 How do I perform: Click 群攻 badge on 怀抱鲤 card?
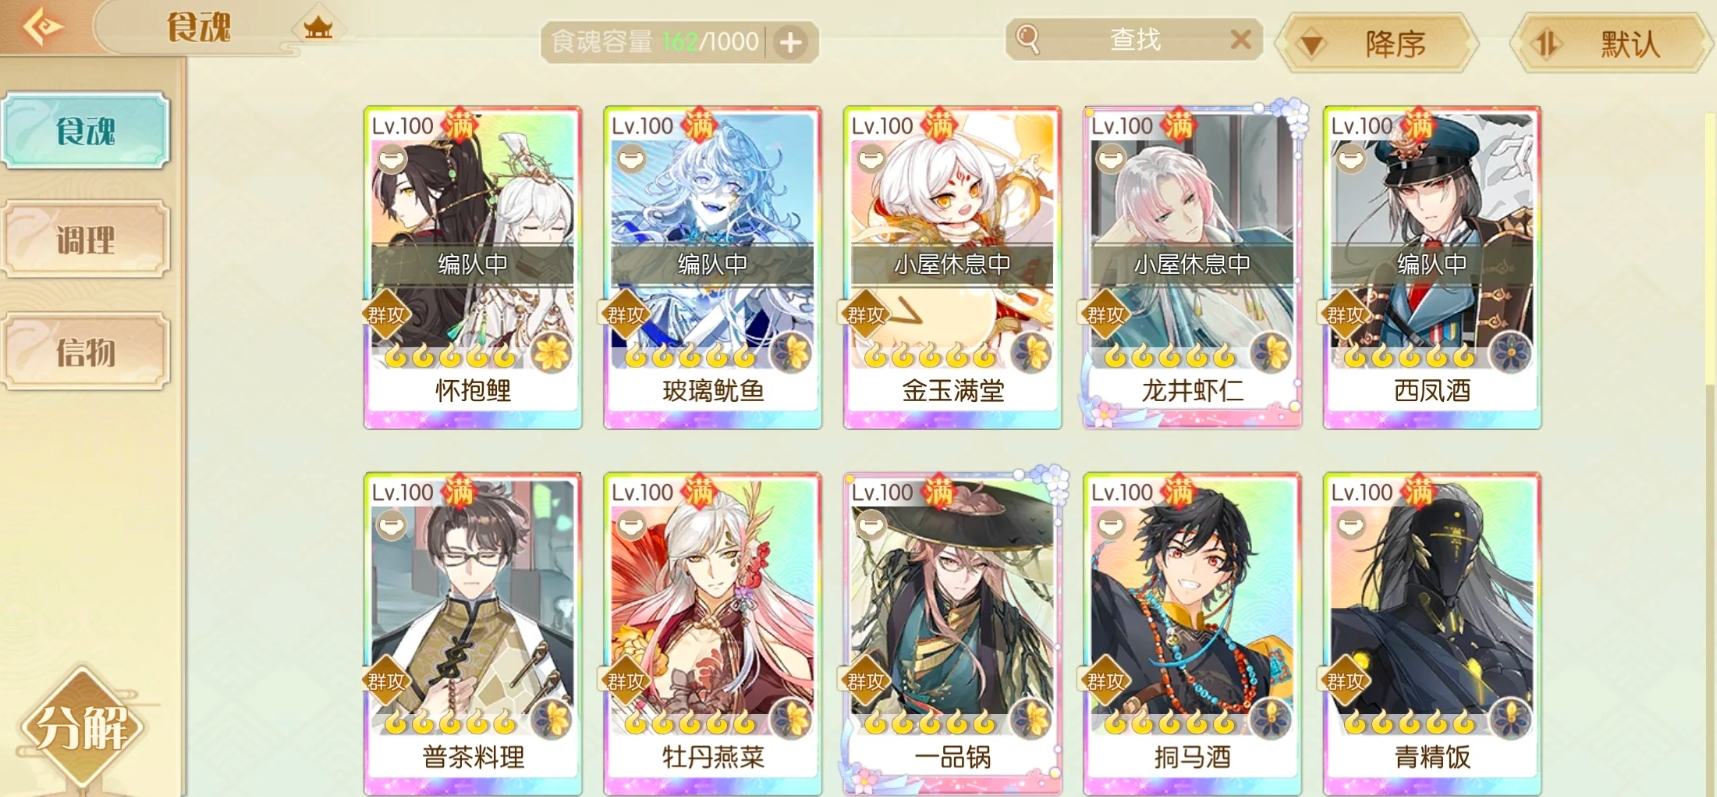[386, 315]
